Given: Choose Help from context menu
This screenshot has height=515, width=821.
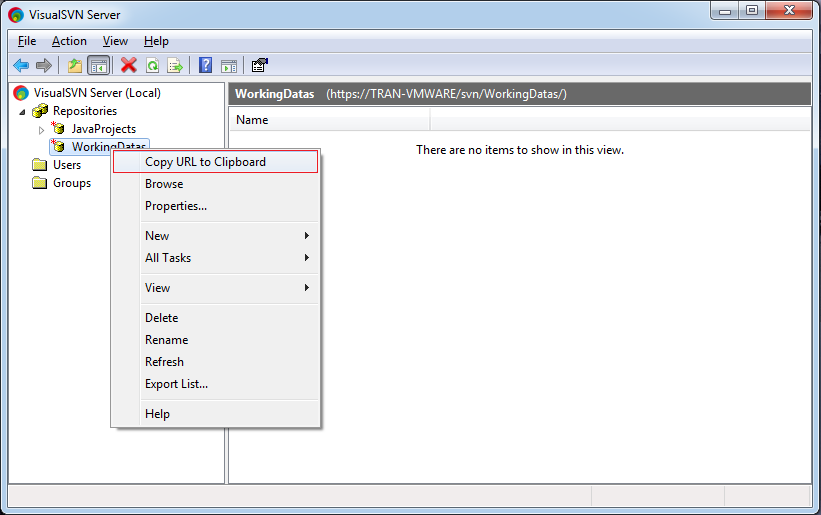Looking at the screenshot, I should pos(215,413).
